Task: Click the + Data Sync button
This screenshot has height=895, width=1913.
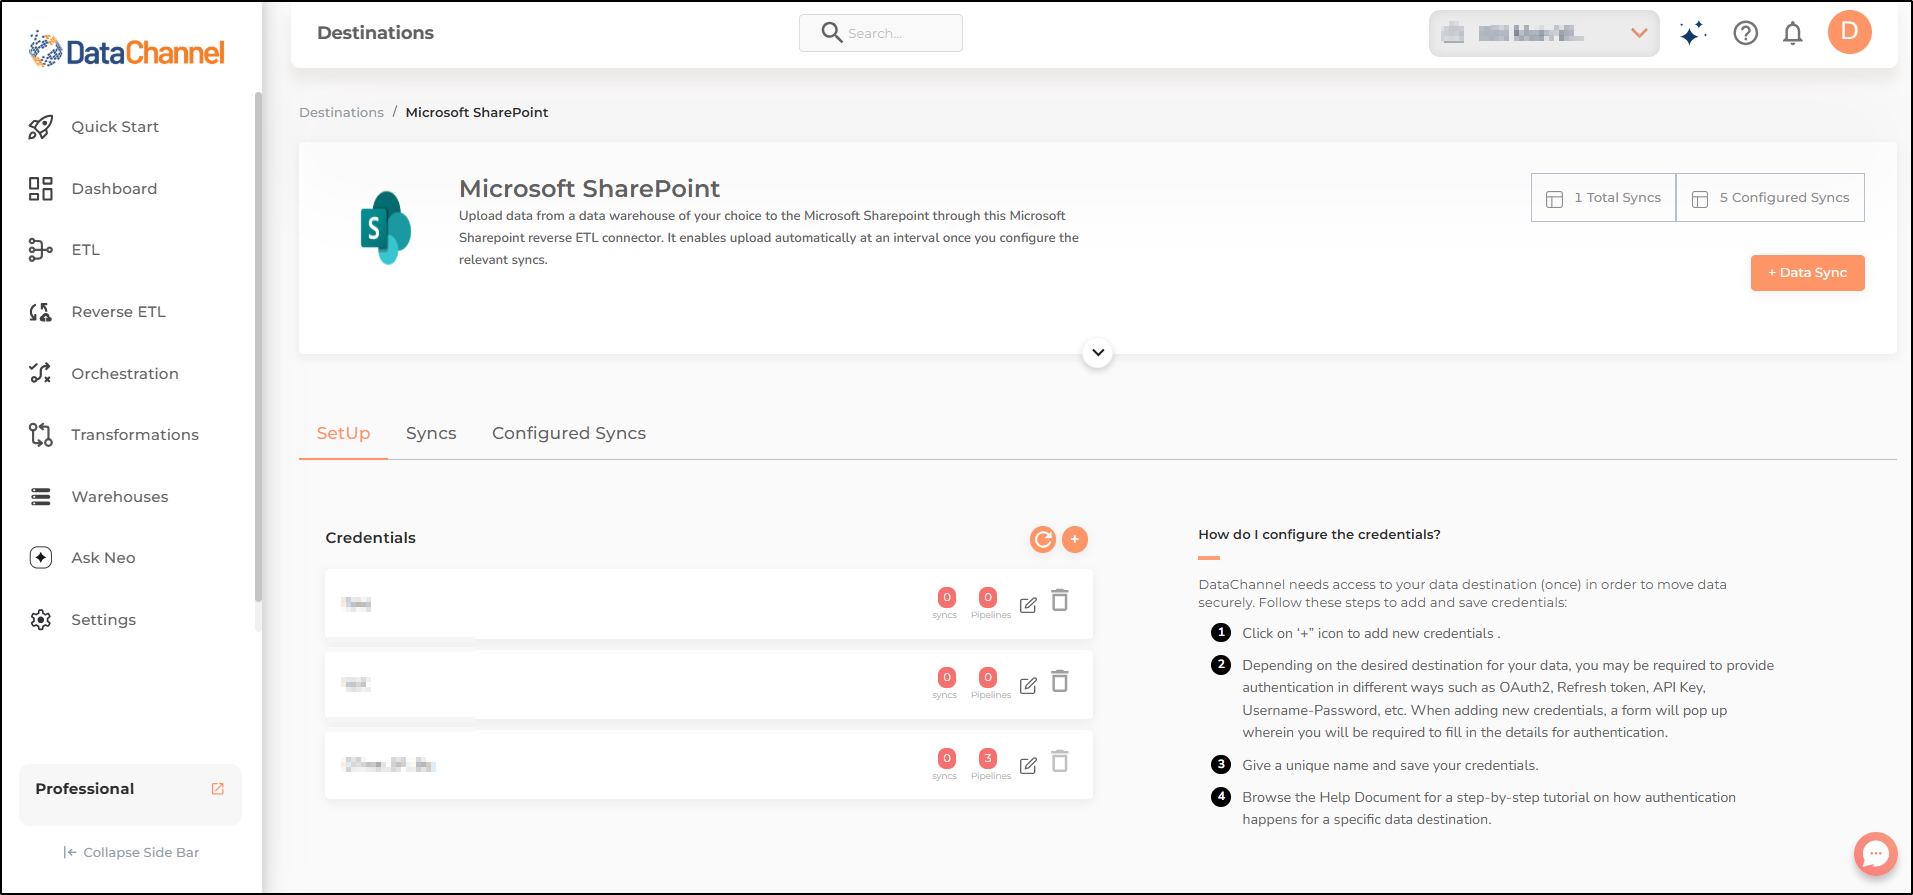Action: pos(1807,273)
